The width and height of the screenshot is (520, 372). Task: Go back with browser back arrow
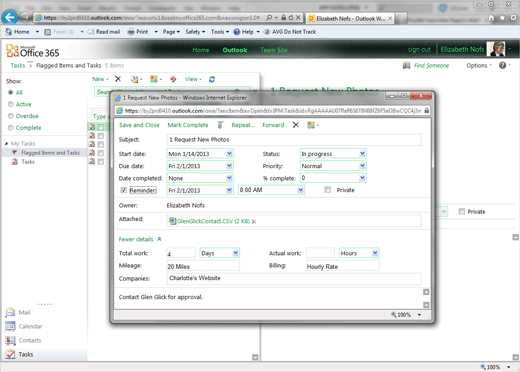tap(10, 17)
